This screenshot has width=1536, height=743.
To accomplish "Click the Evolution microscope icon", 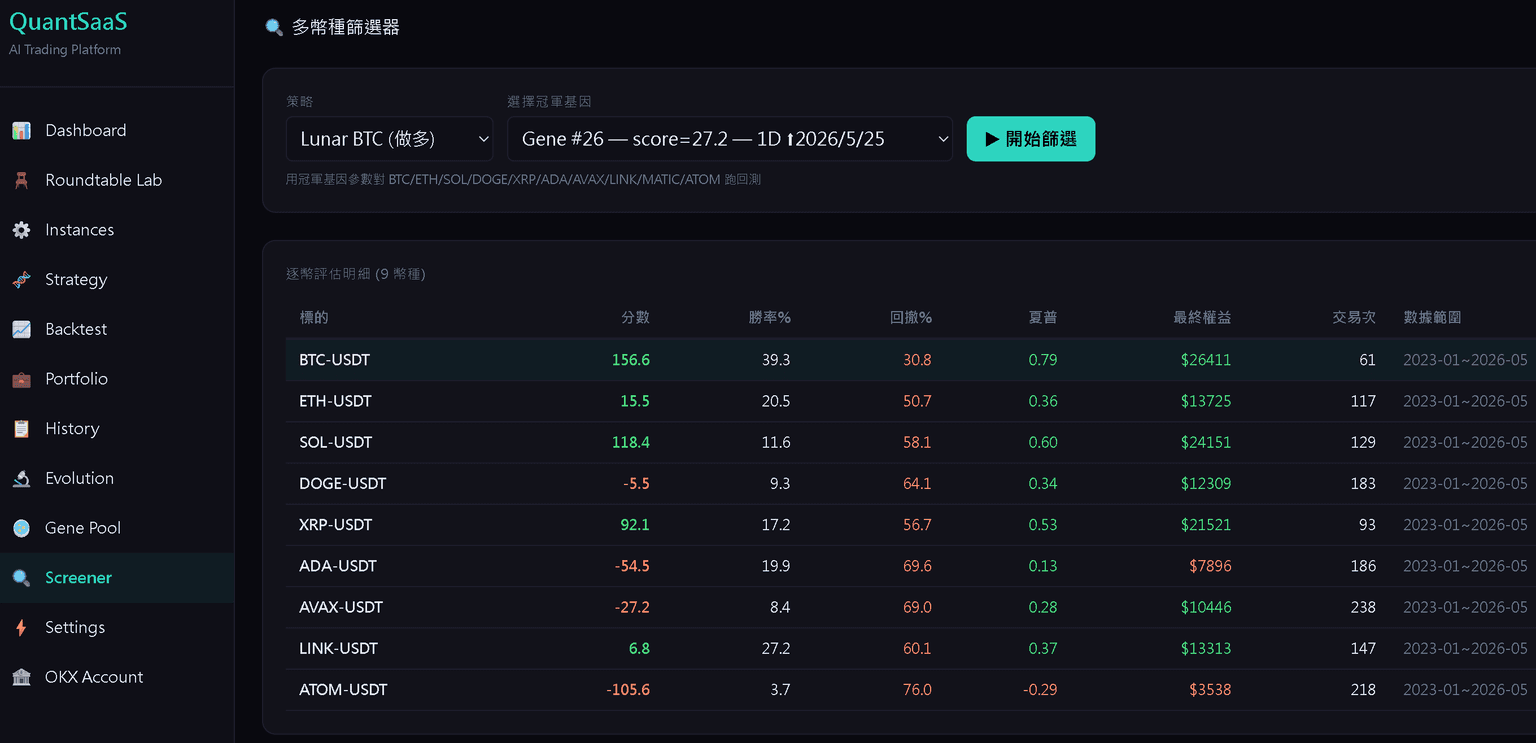I will click(21, 478).
